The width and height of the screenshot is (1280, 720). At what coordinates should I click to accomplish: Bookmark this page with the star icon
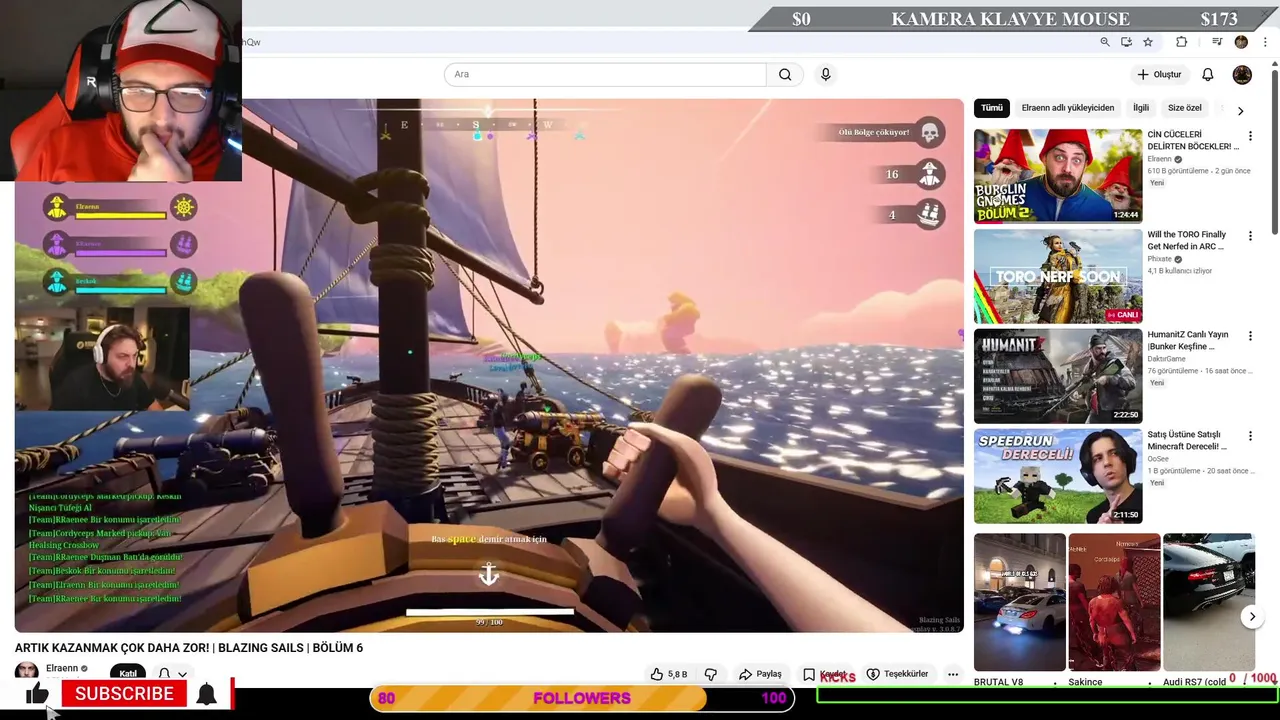(1148, 42)
